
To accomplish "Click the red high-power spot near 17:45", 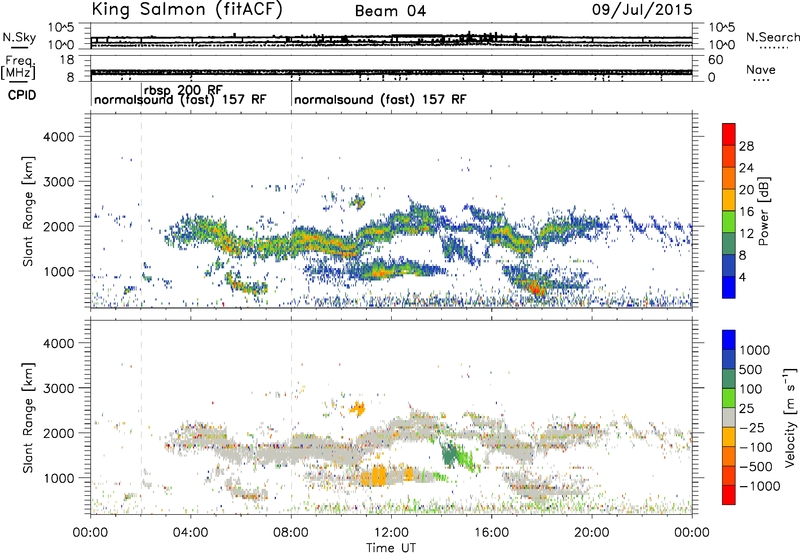I will click(x=536, y=289).
